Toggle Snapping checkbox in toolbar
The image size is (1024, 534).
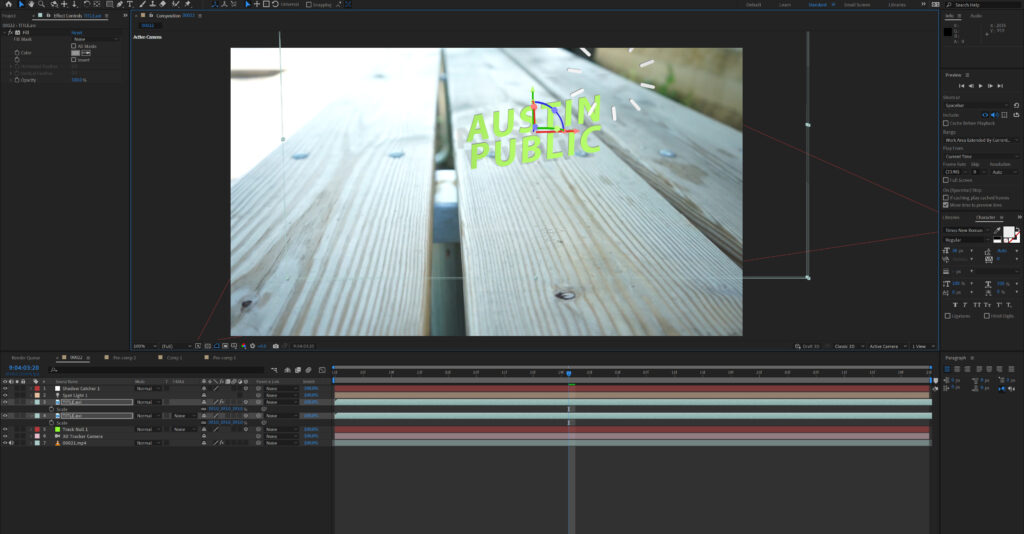pyautogui.click(x=309, y=5)
